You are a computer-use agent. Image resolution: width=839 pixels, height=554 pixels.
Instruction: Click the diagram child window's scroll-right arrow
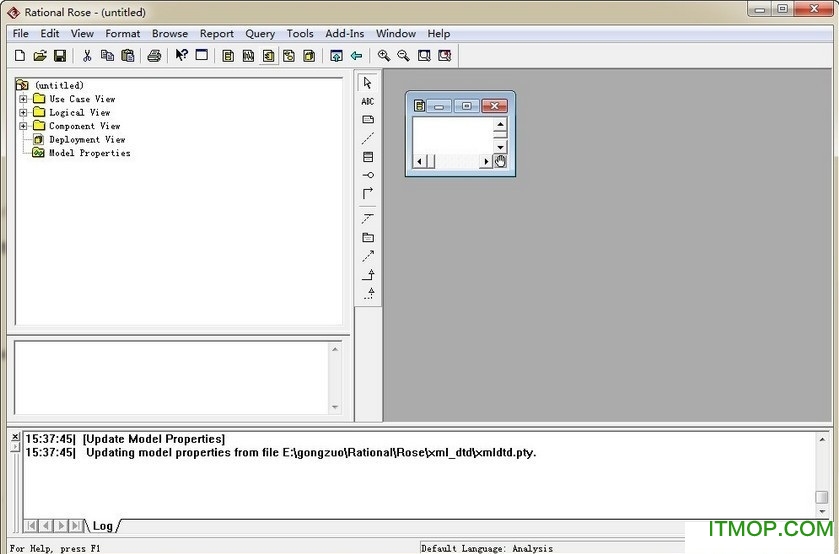tap(486, 161)
